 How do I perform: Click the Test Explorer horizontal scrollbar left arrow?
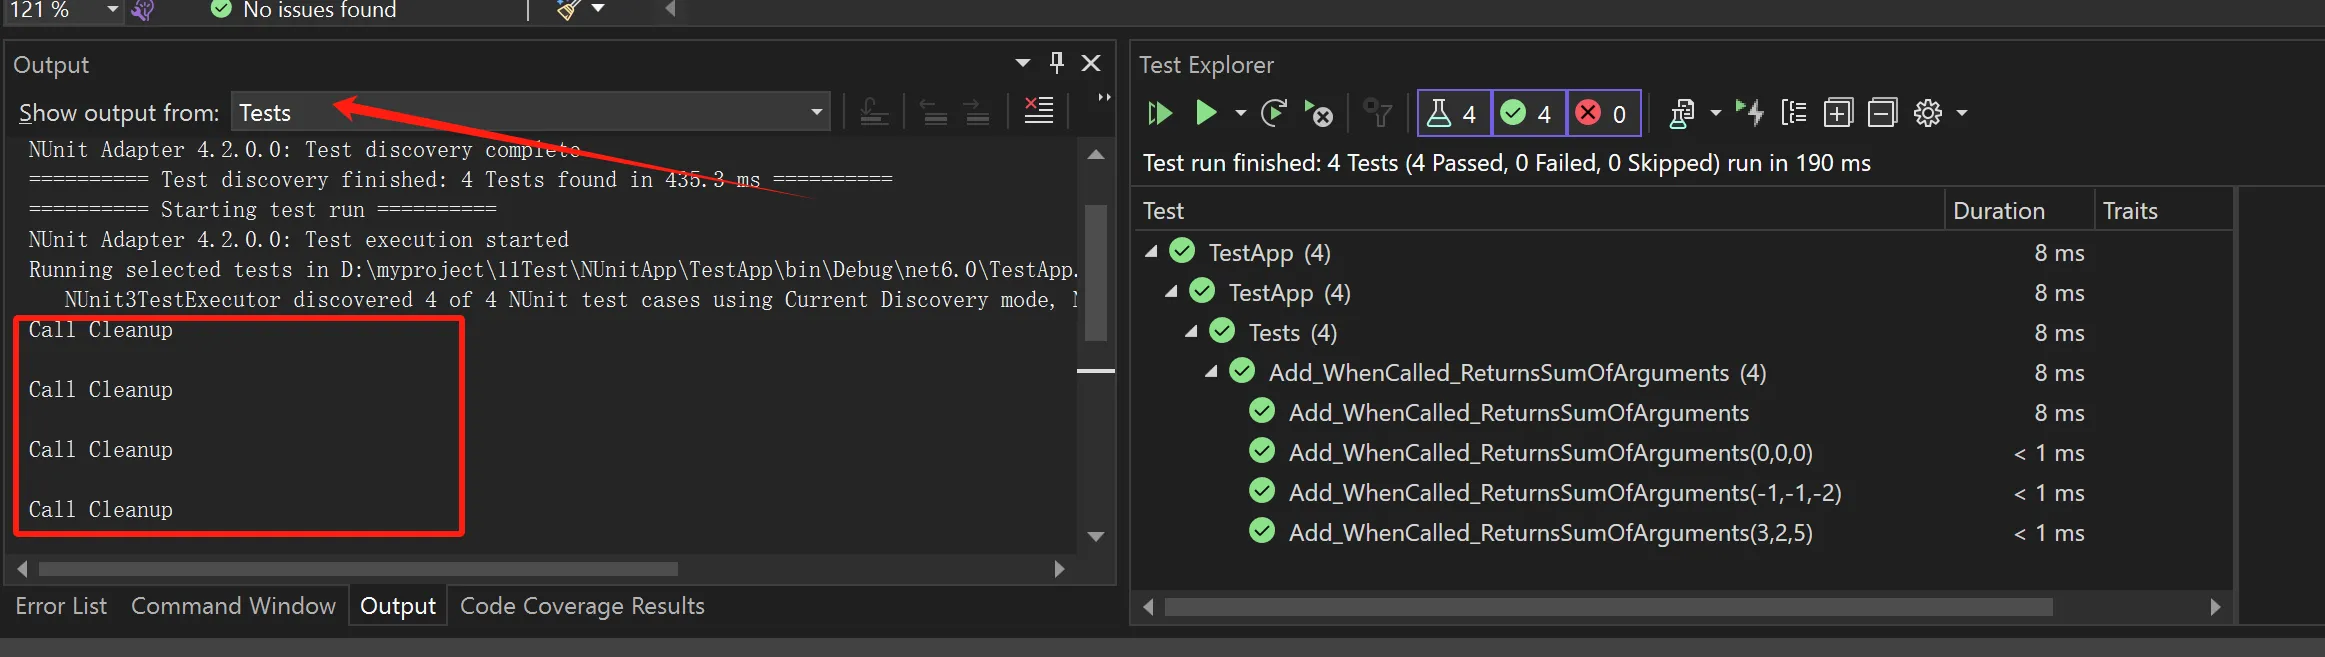1148,607
